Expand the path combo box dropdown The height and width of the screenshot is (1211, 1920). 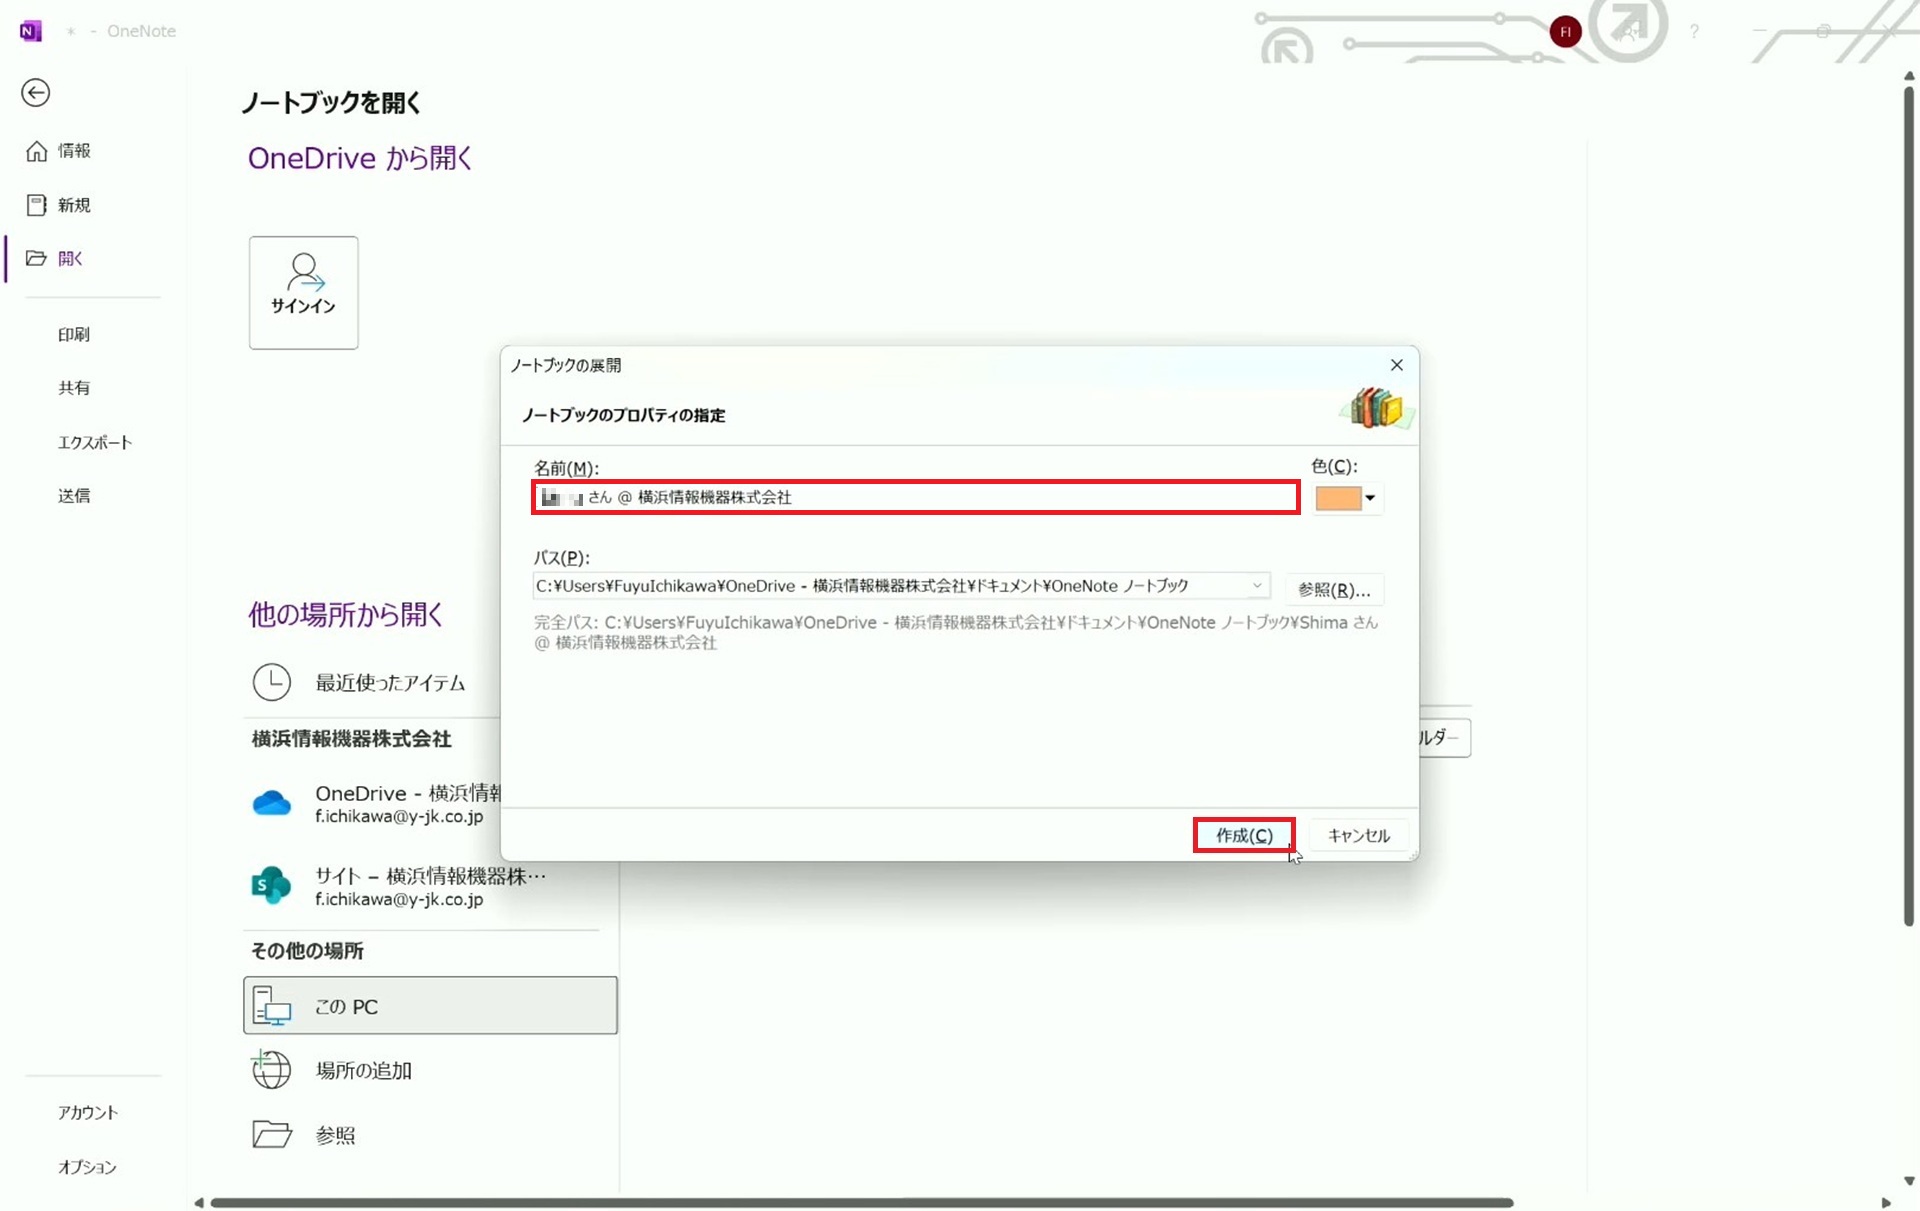tap(1257, 586)
